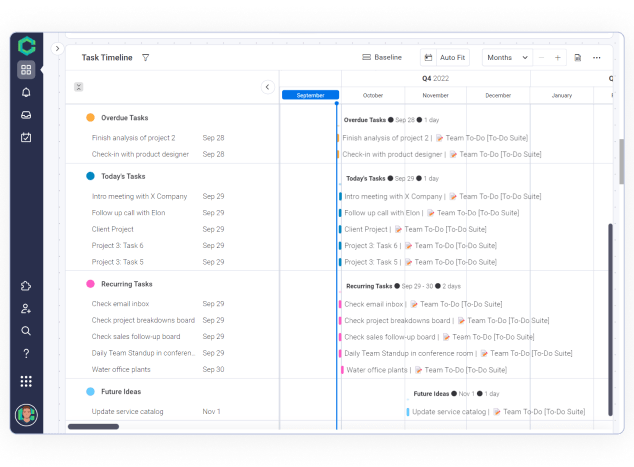Select 'Update service catalog' in task list
This screenshot has width=634, height=467.
(x=127, y=412)
